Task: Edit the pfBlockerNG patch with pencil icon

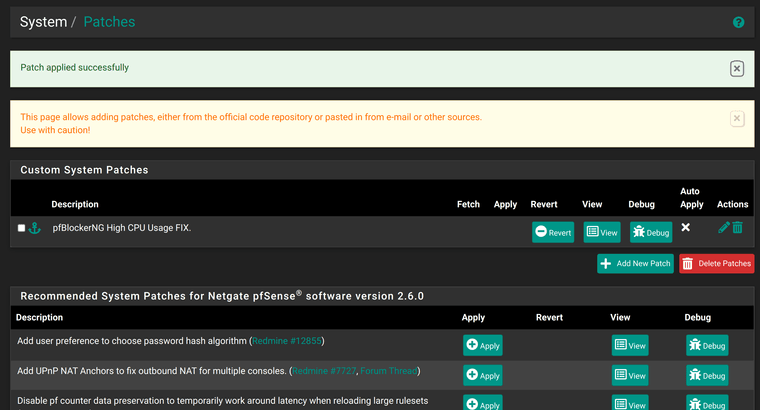Action: pyautogui.click(x=724, y=227)
